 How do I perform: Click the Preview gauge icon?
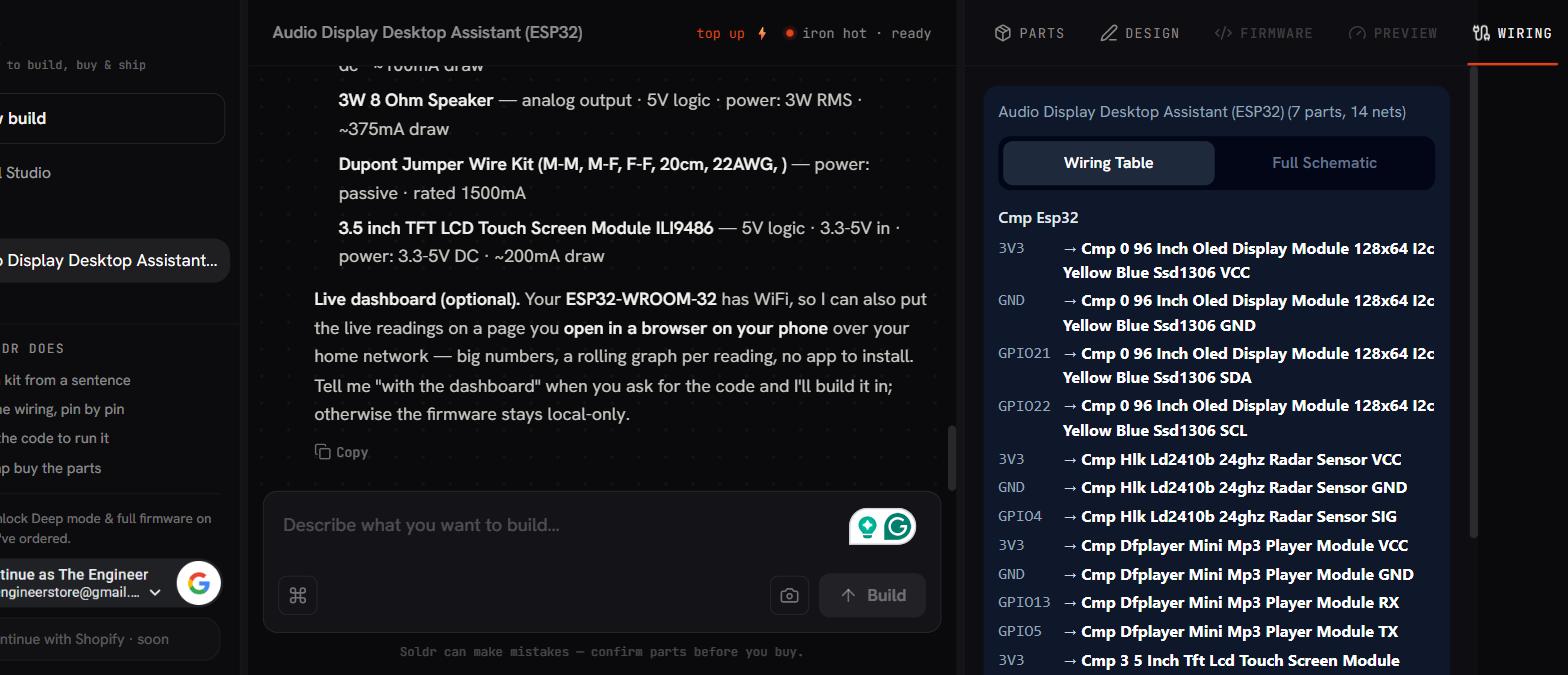point(1357,33)
